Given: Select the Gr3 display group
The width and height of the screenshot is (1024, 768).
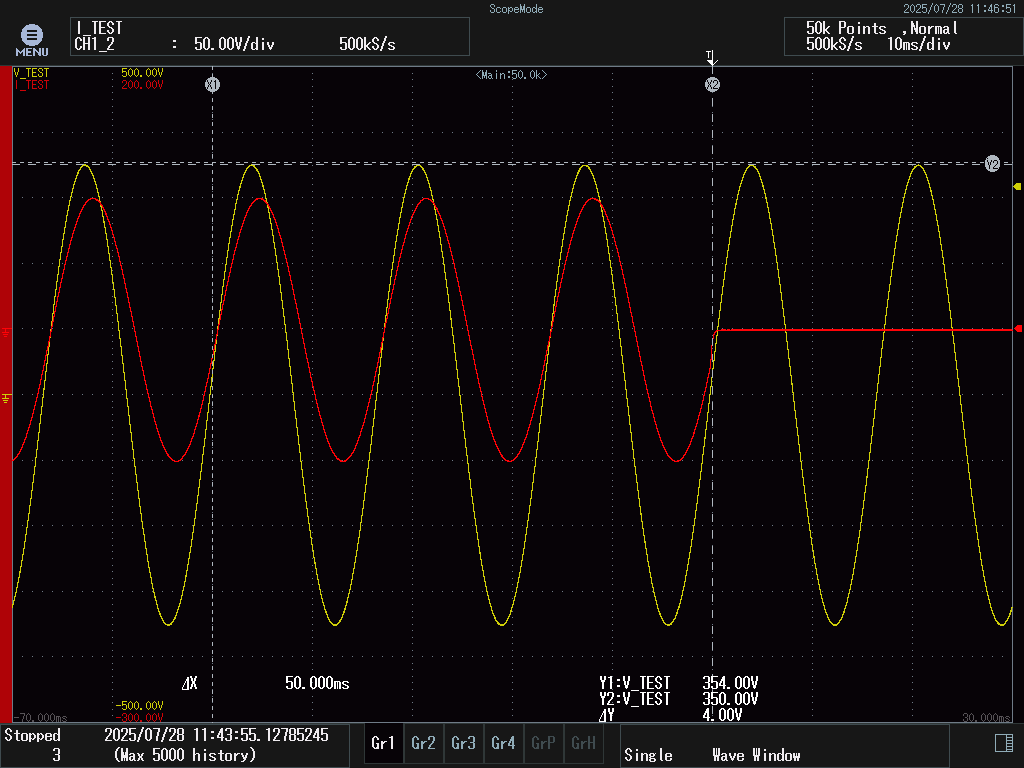Looking at the screenshot, I should [463, 743].
